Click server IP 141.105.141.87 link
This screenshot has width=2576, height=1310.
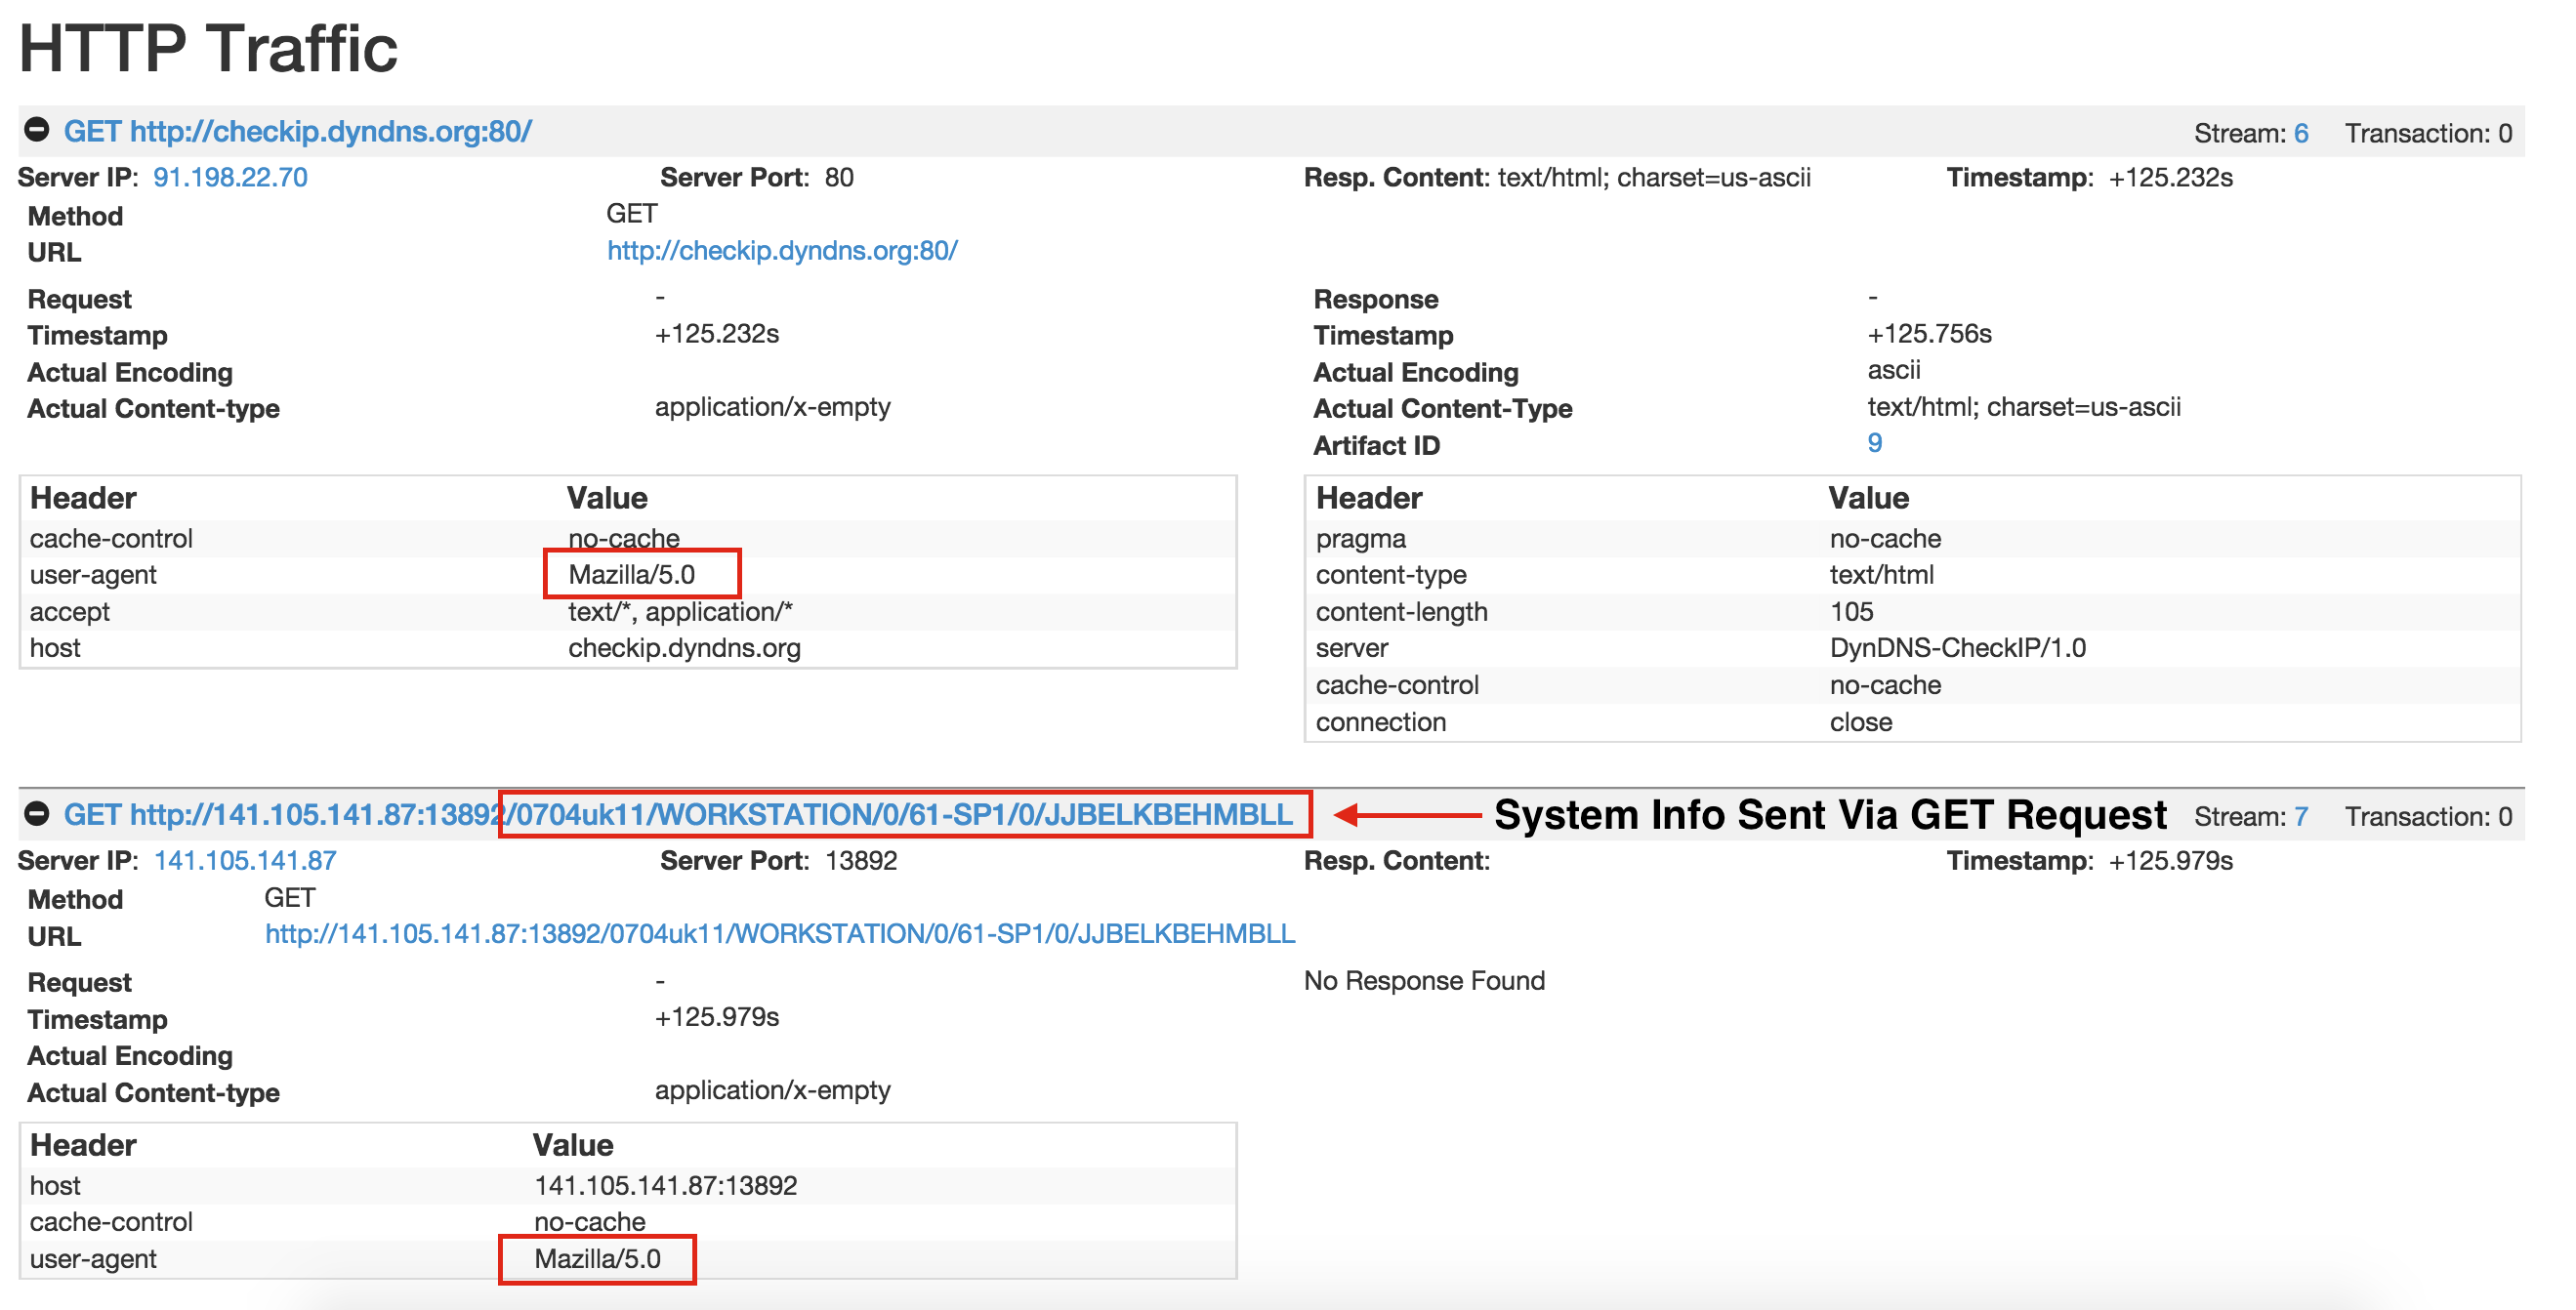[245, 860]
